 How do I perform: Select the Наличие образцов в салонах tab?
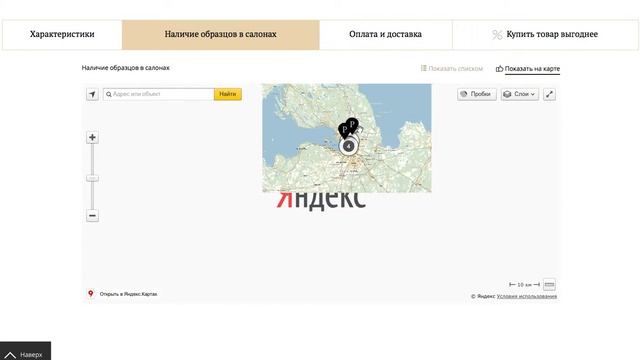tap(220, 35)
